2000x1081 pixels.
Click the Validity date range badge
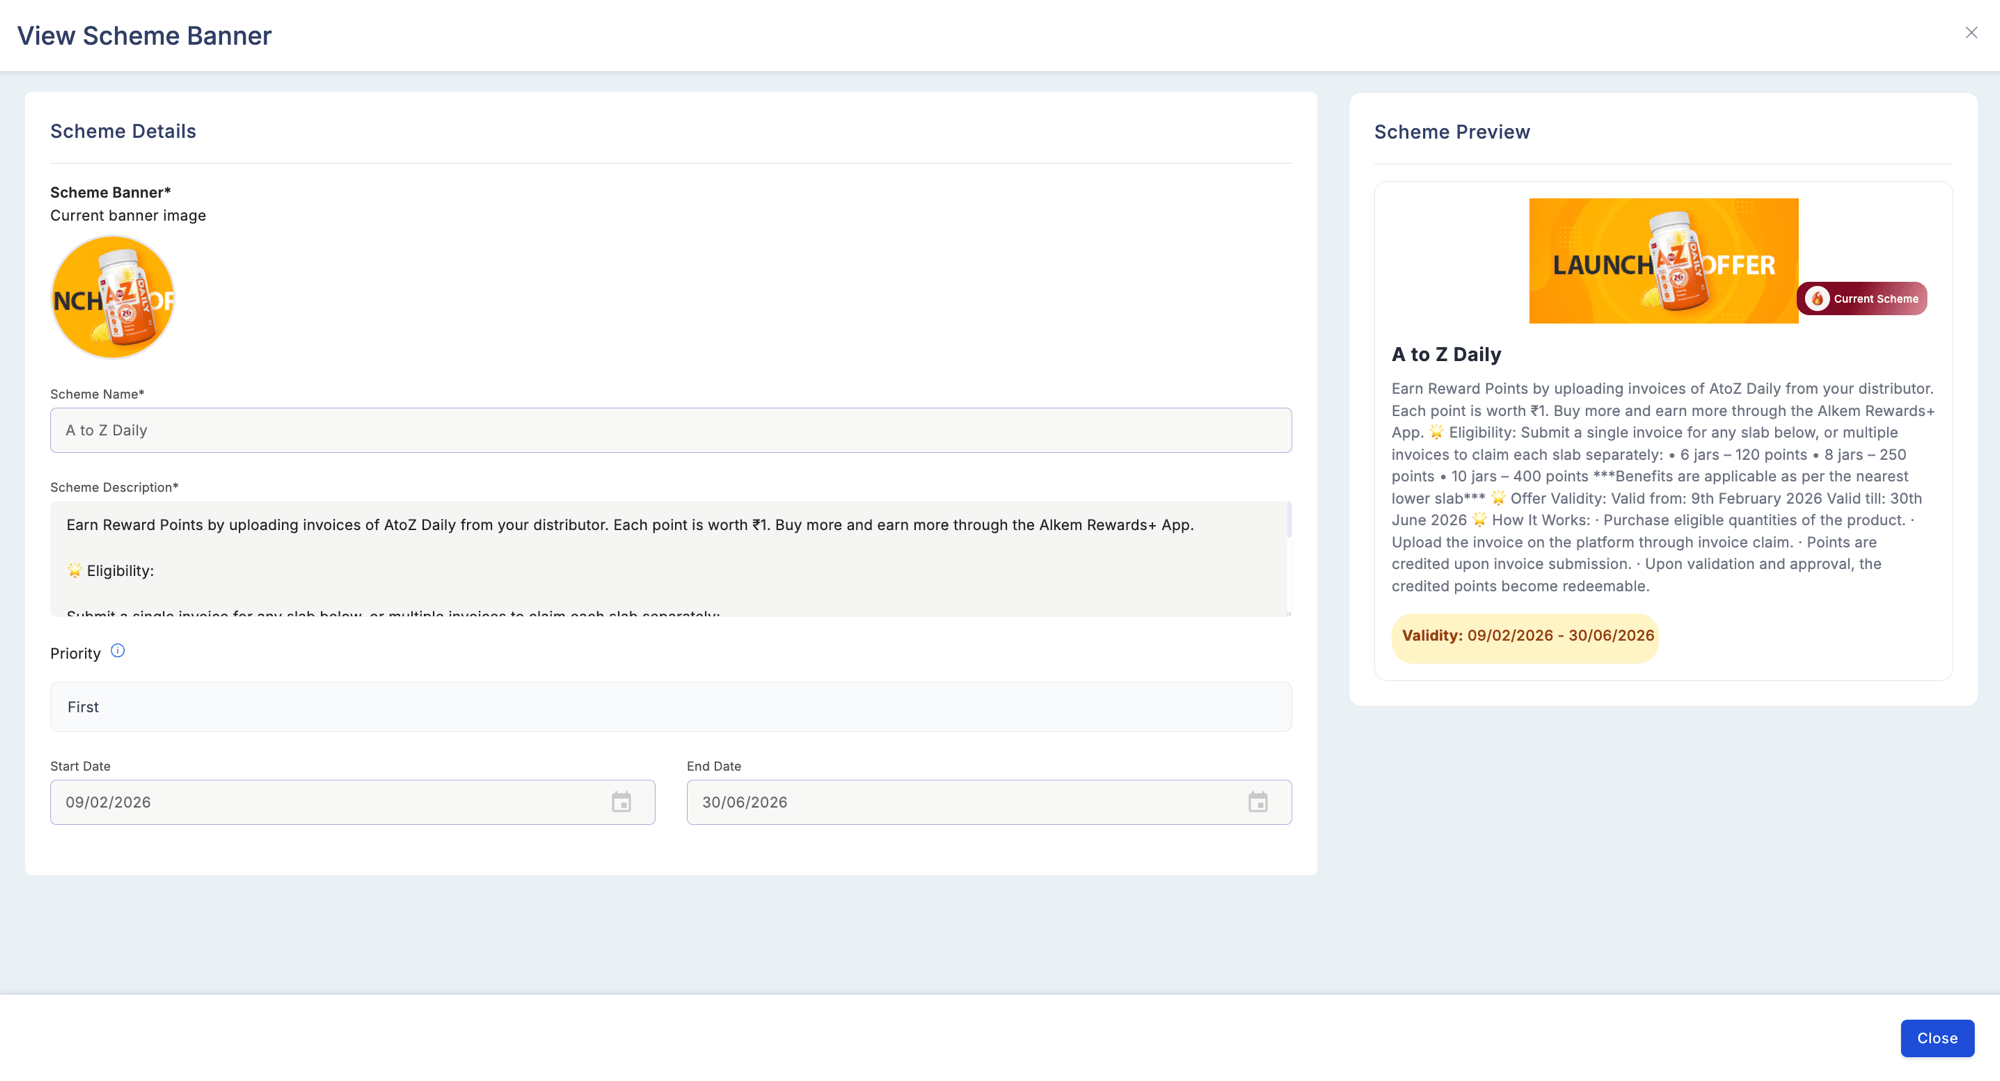coord(1525,636)
